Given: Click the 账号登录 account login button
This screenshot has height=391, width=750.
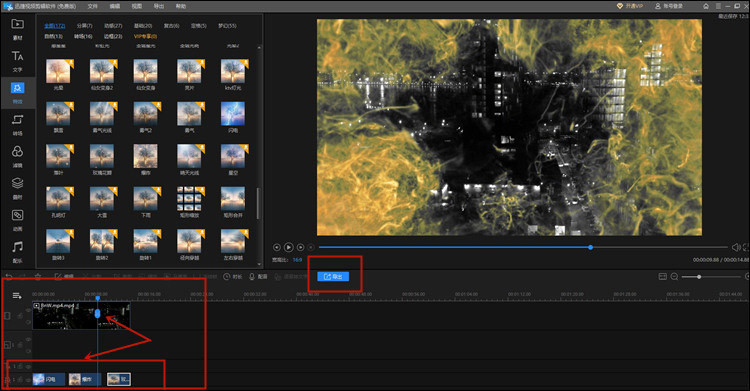Looking at the screenshot, I should 669,6.
